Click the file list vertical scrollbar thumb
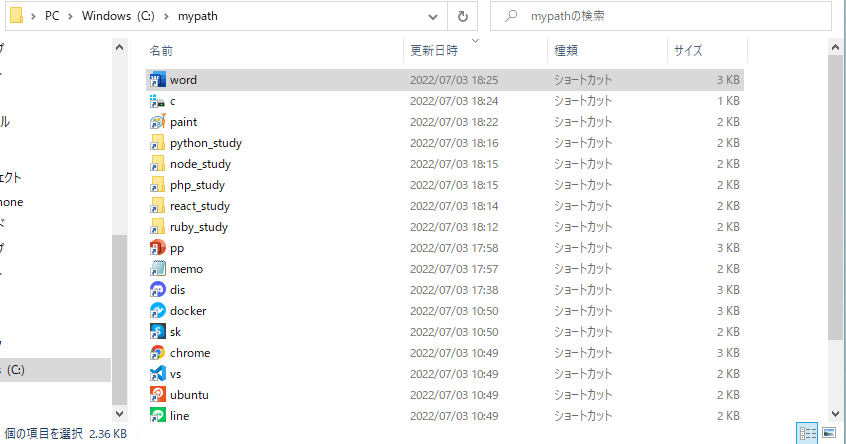Screen dimensions: 846x444 835,197
